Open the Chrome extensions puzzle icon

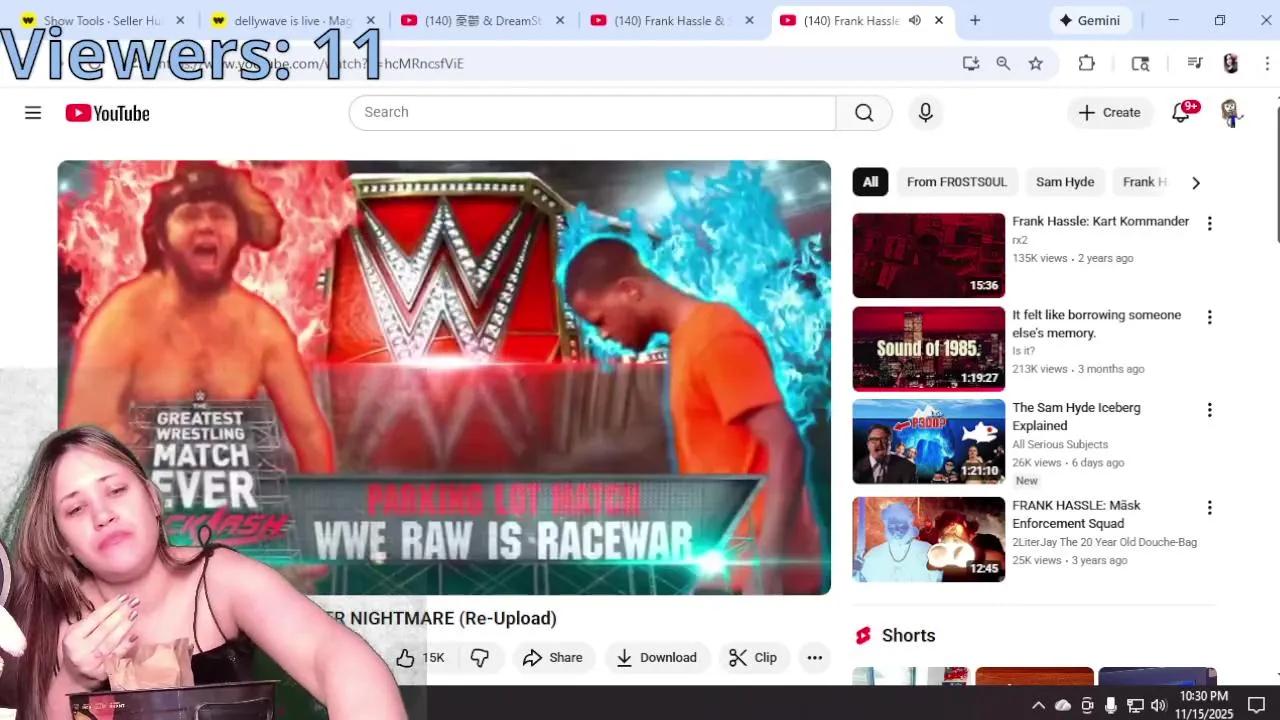click(x=1087, y=63)
